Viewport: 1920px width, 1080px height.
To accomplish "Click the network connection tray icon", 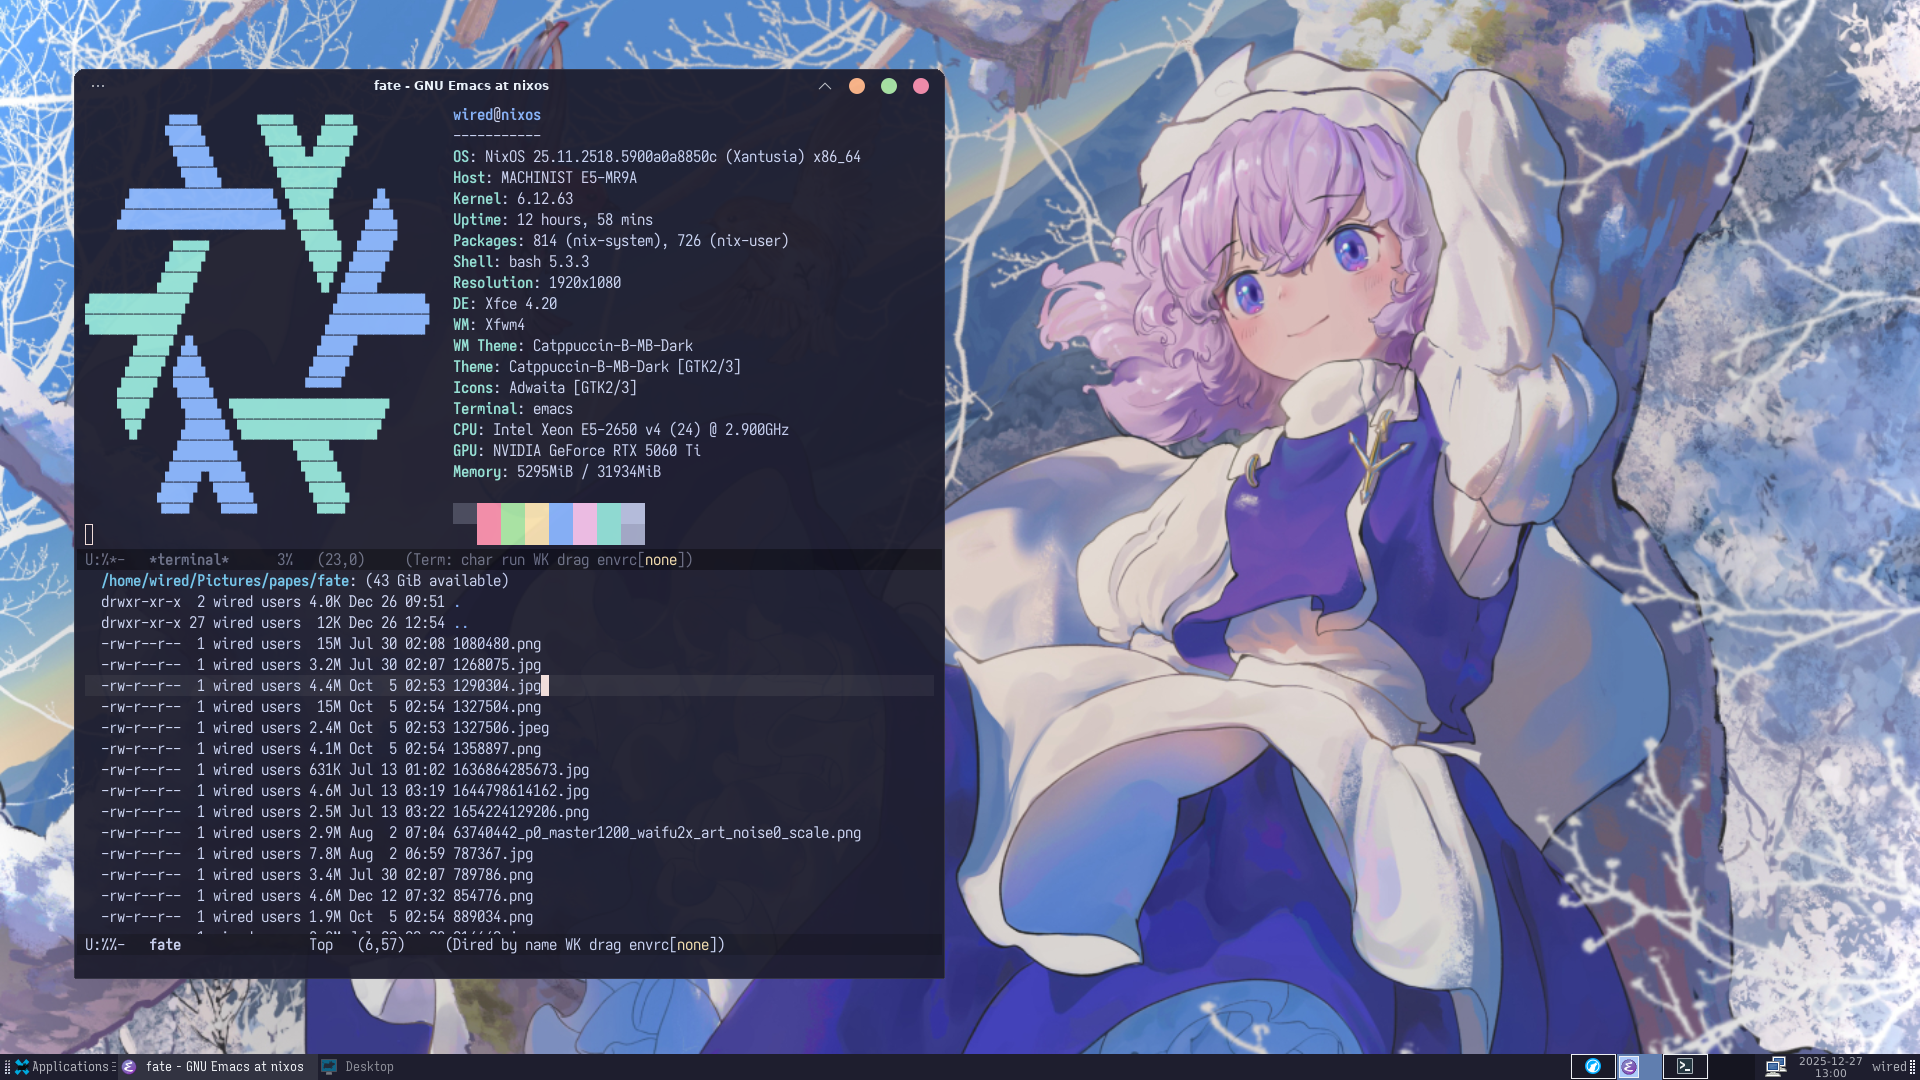I will click(x=1775, y=1067).
